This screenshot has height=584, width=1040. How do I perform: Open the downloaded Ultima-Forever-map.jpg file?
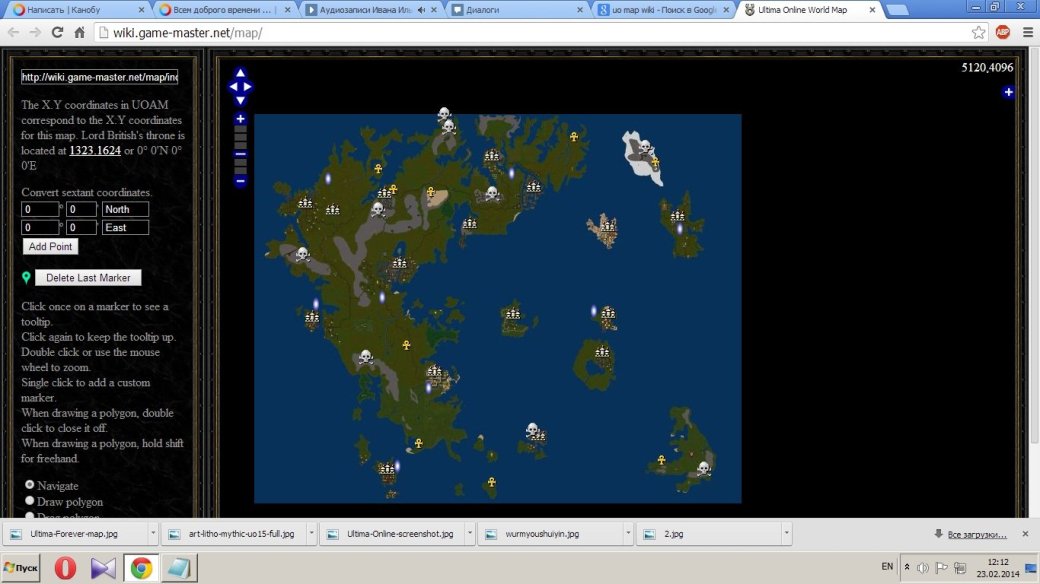click(x=74, y=534)
